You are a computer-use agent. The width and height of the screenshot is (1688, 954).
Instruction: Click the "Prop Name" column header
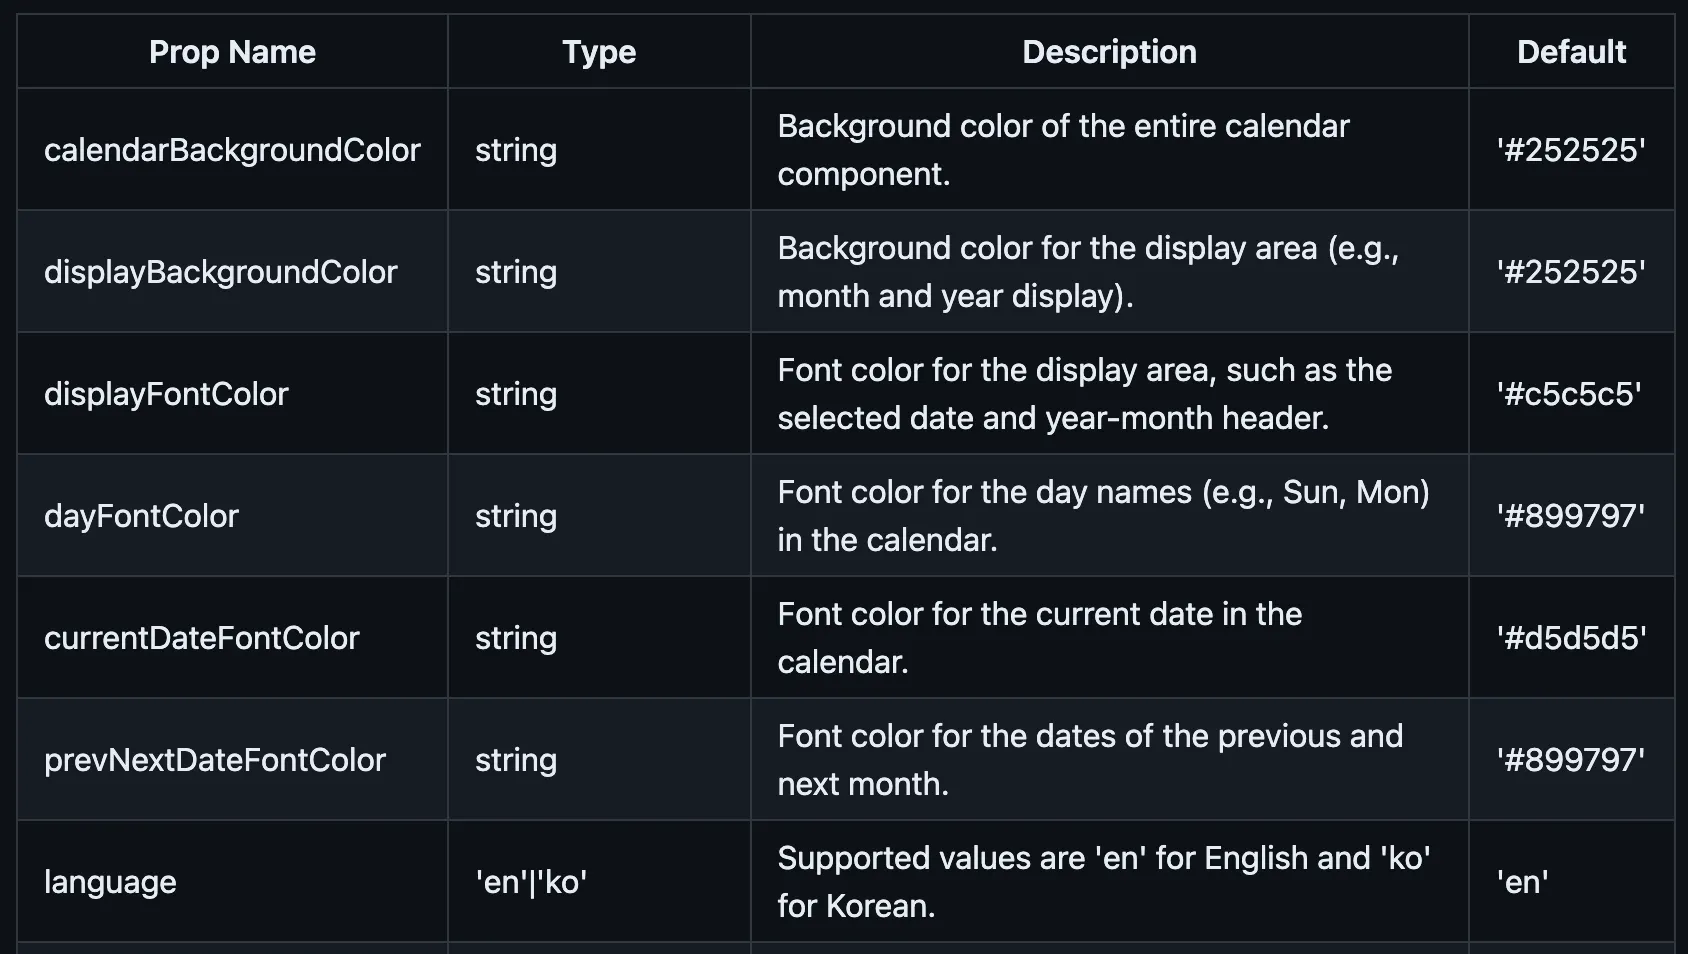coord(232,52)
